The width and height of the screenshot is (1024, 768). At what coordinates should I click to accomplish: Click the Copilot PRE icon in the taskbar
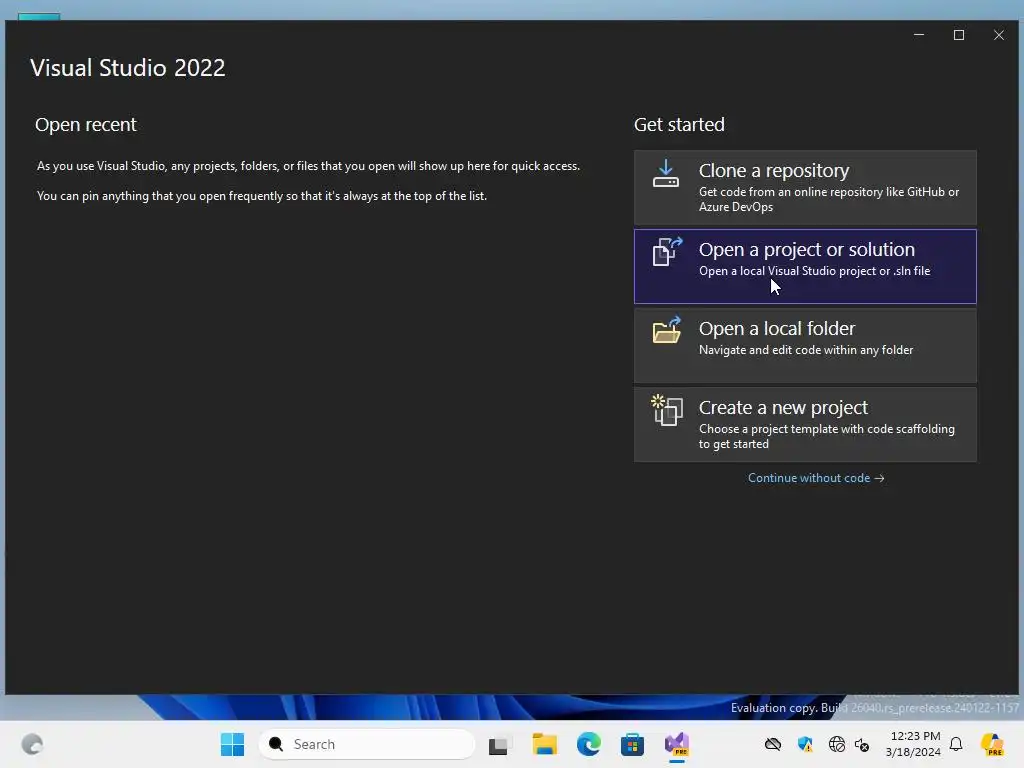(992, 744)
